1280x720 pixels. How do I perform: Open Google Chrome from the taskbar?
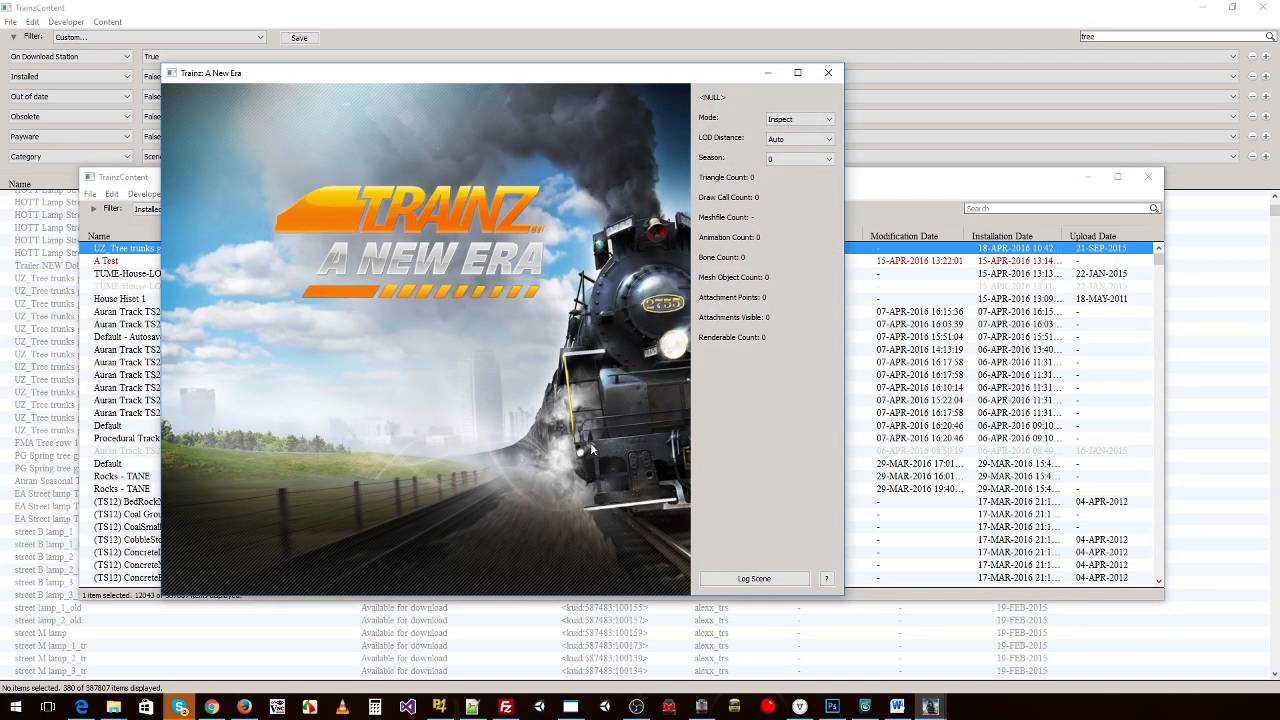(212, 707)
